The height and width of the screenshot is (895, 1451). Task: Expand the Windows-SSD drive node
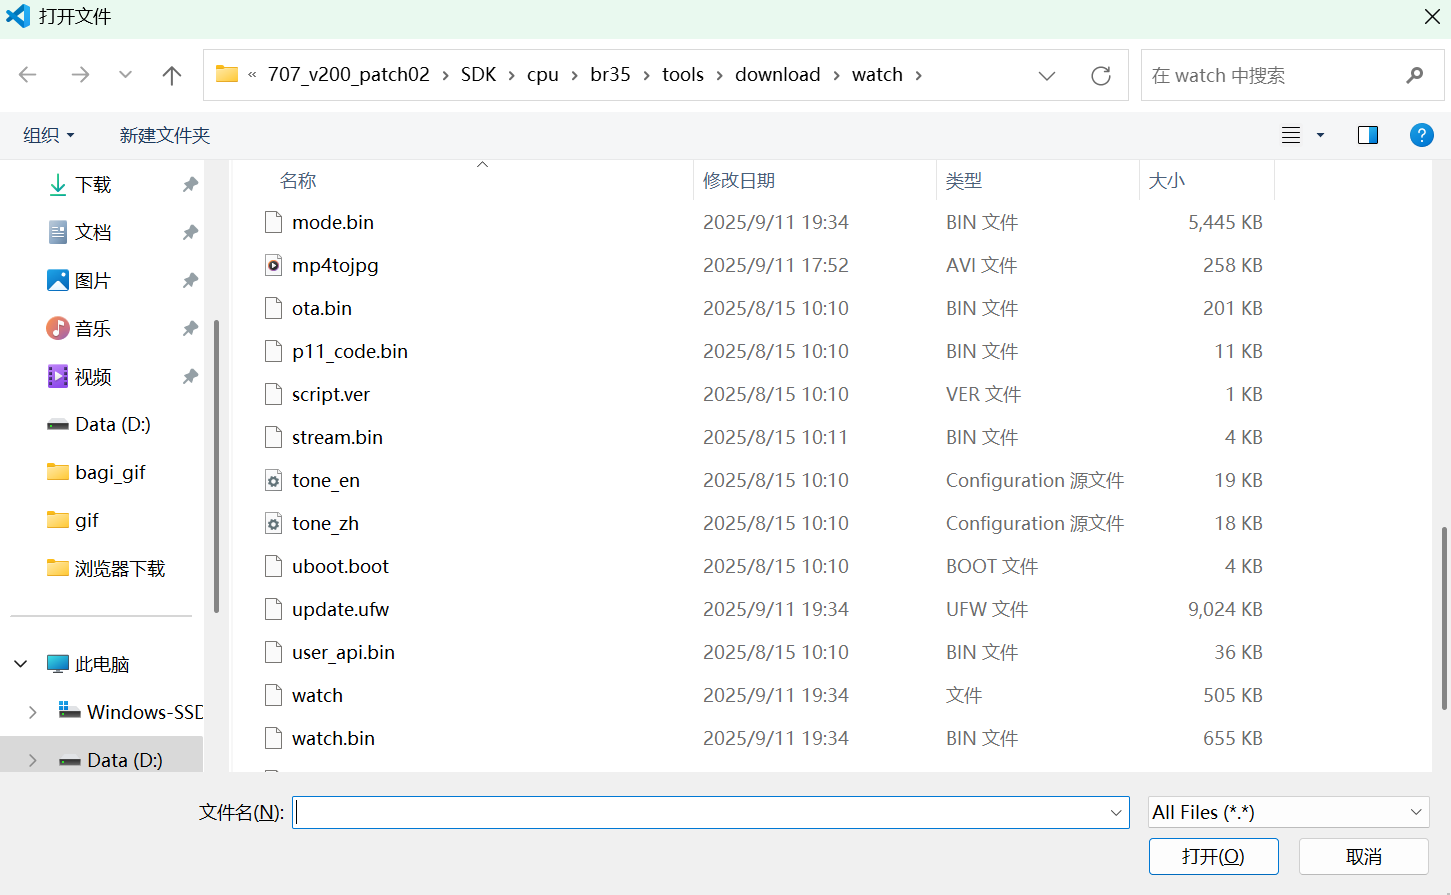coord(33,712)
